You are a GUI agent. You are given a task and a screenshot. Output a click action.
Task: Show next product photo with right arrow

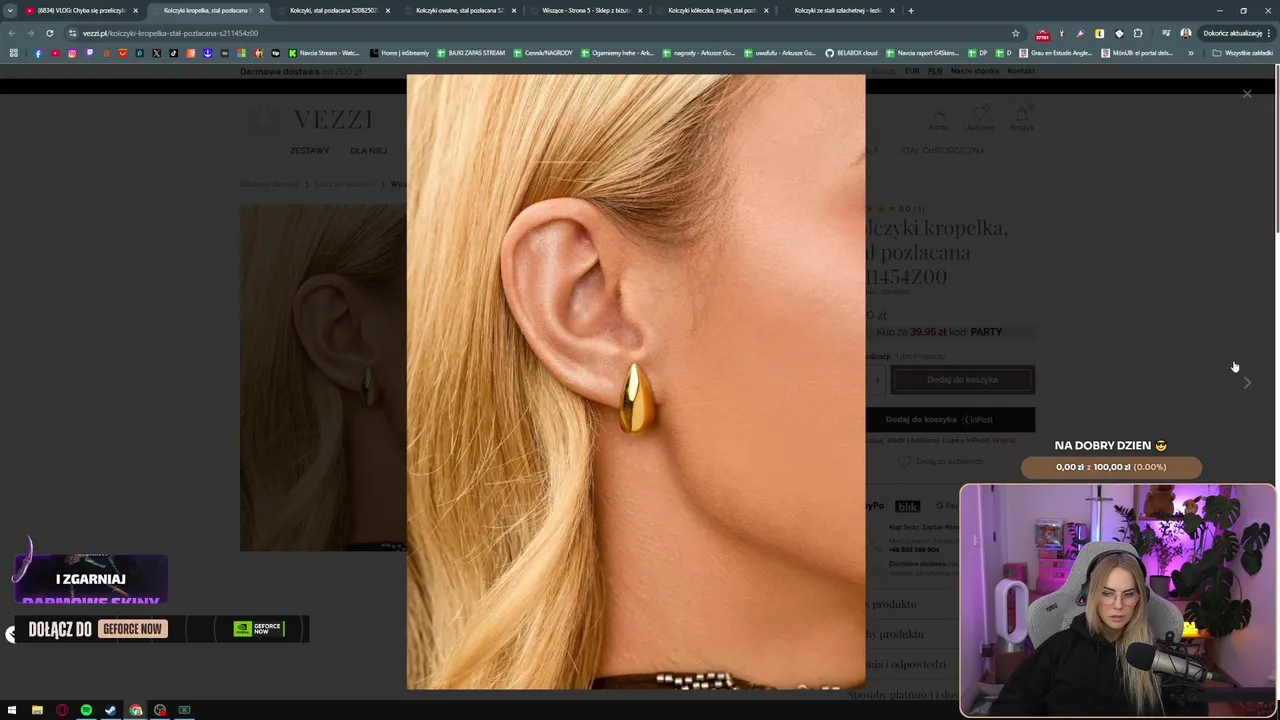click(1247, 382)
